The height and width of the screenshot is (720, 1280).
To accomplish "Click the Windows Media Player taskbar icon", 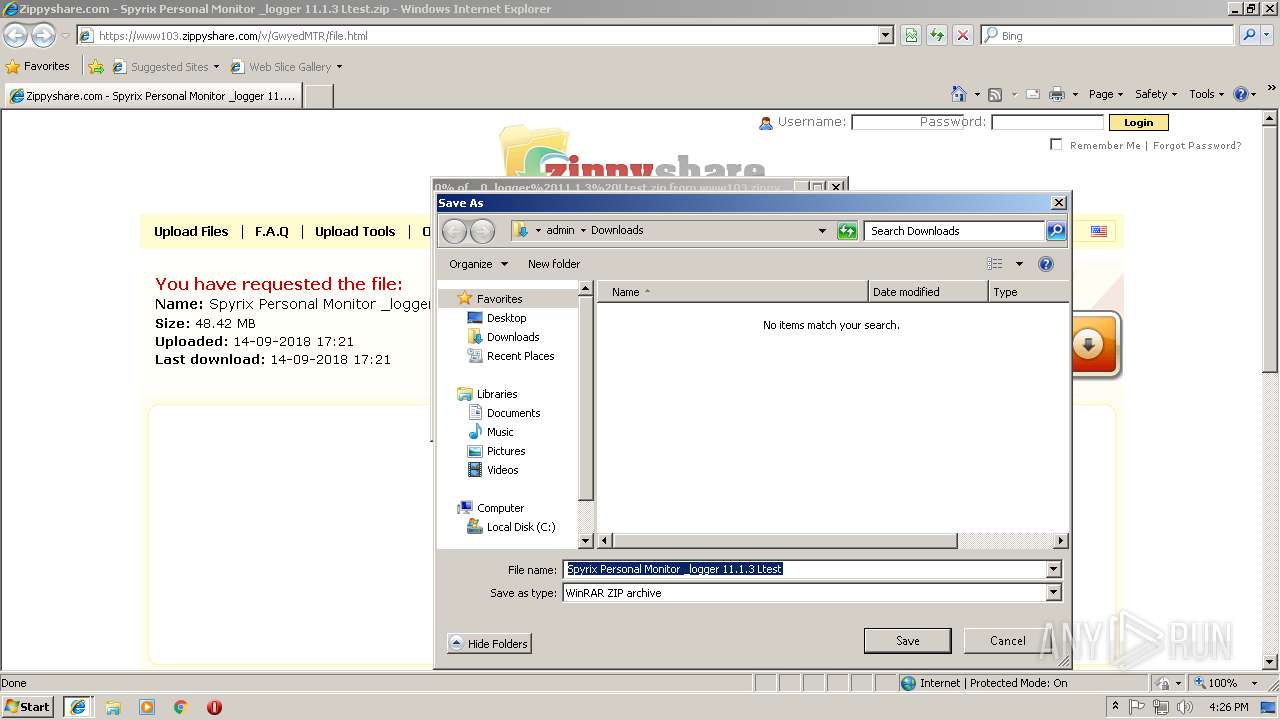I will tap(147, 707).
